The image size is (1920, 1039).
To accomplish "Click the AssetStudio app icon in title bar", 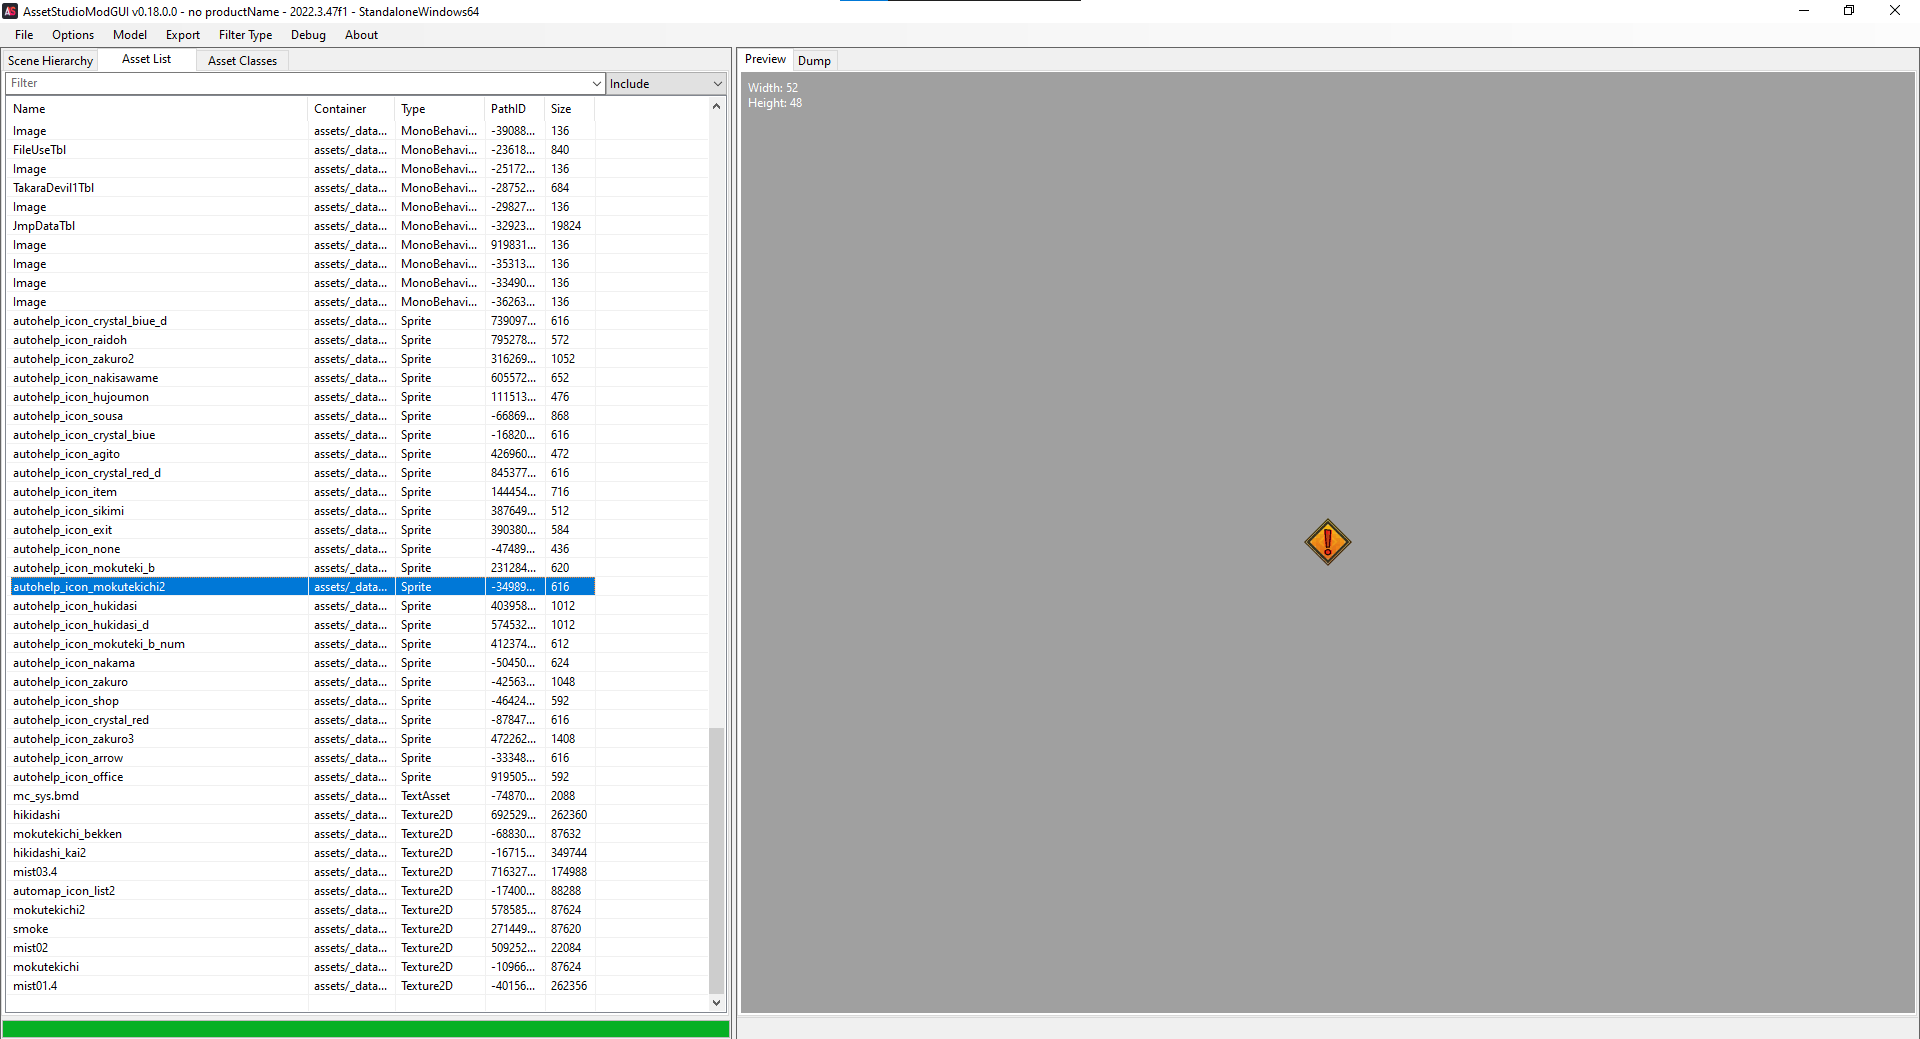I will tap(11, 11).
